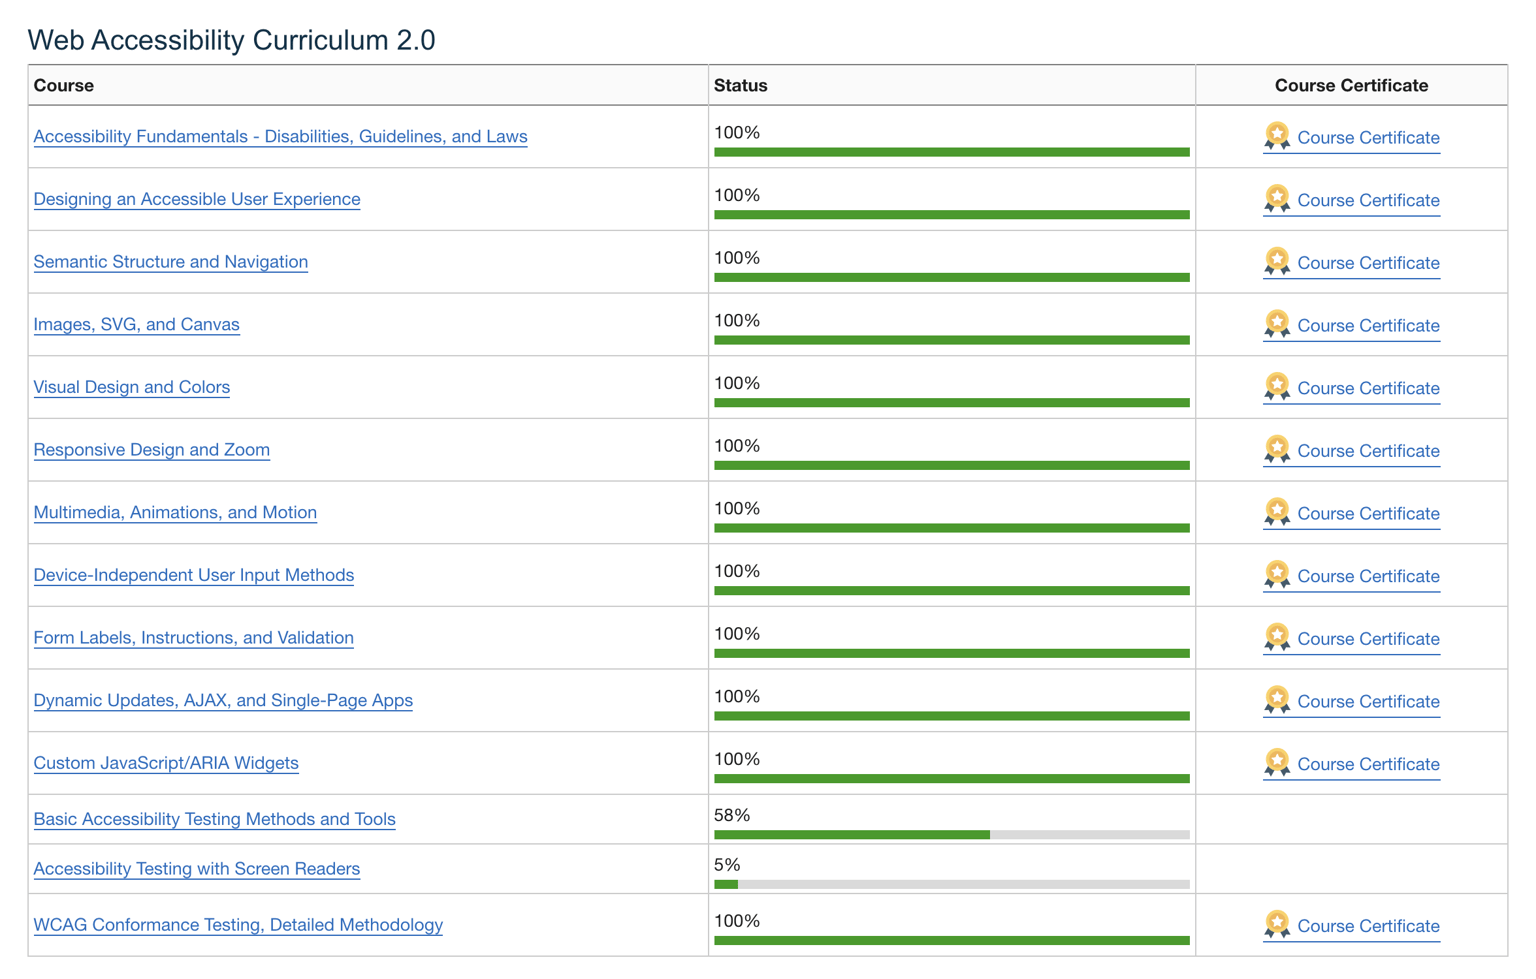Viewport: 1536px width, 979px height.
Task: Click the 58% progress bar for Basic Testing
Action: pyautogui.click(x=952, y=834)
